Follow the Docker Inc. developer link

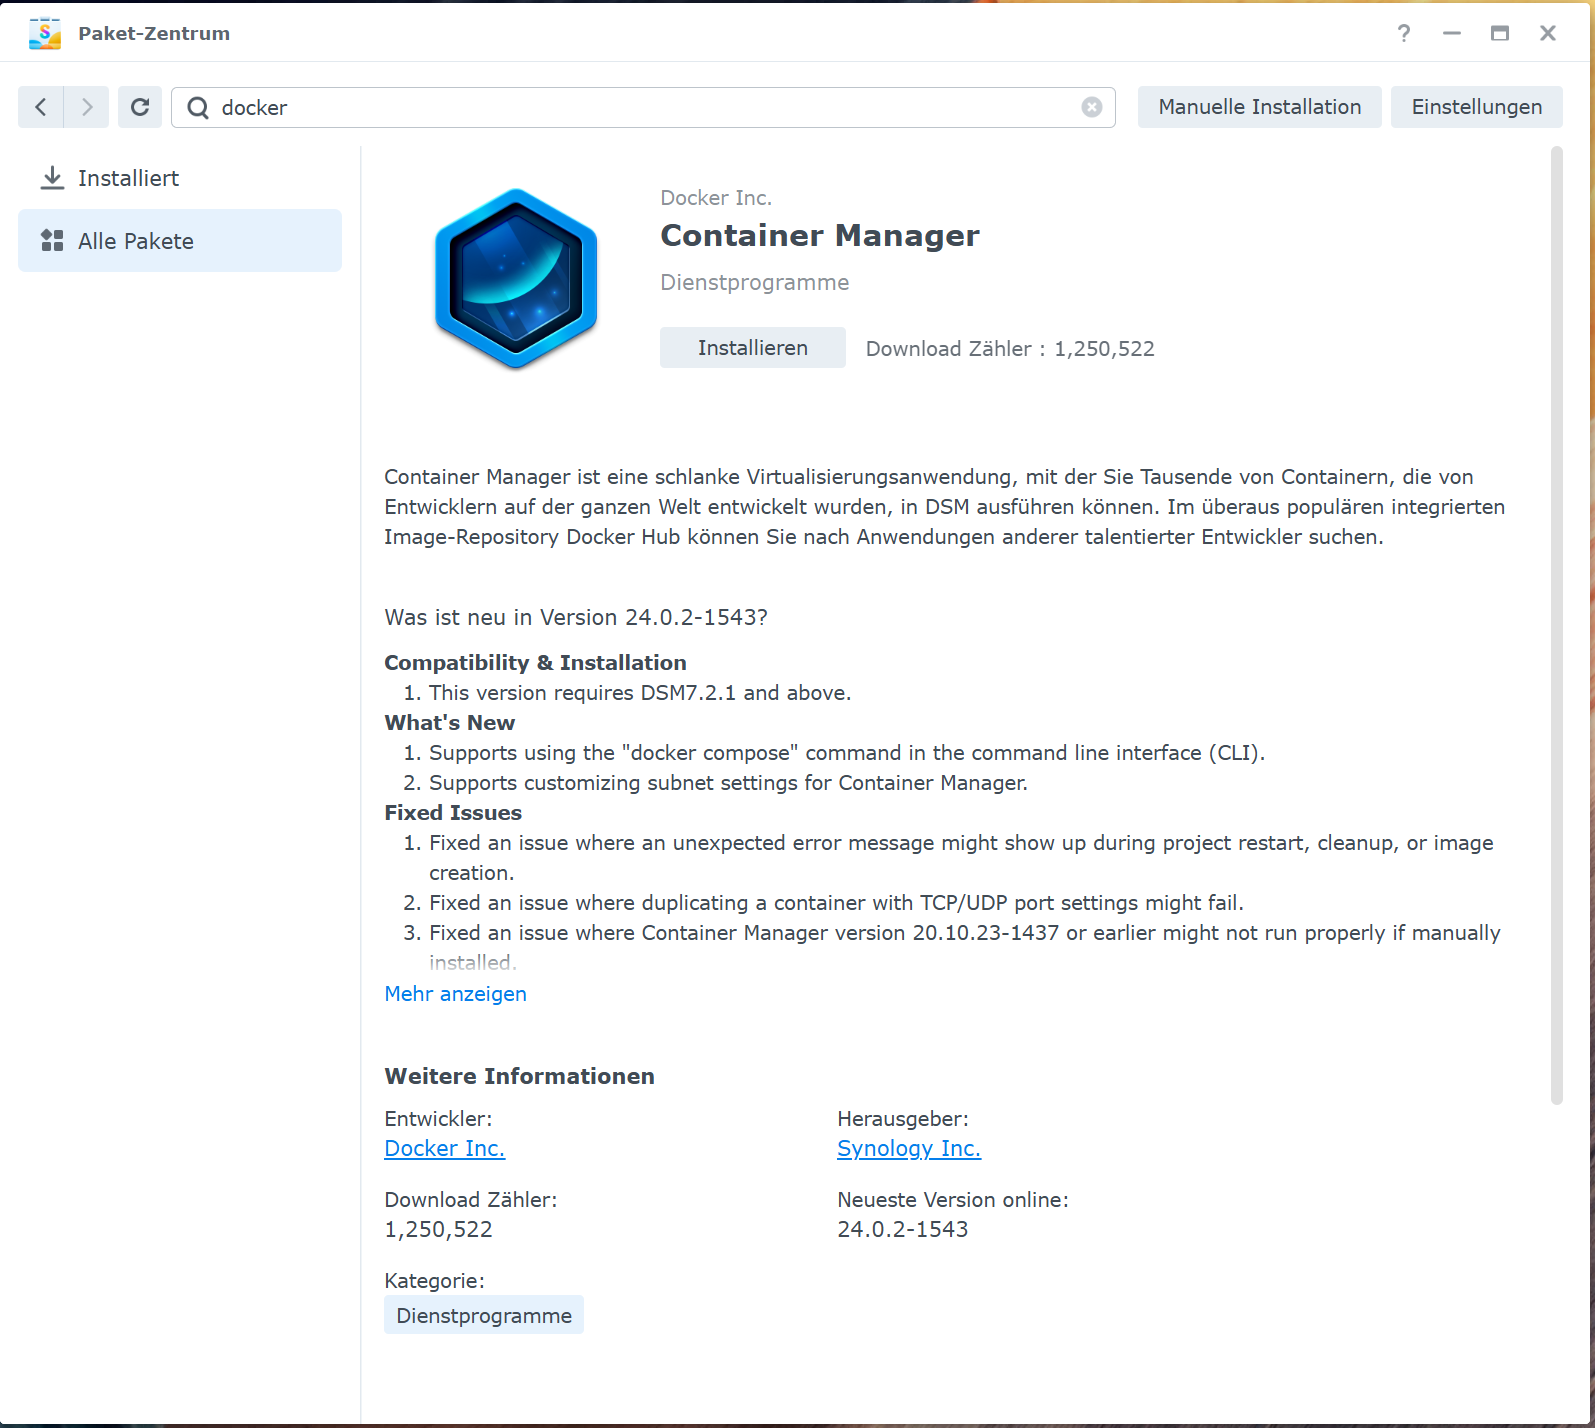click(445, 1149)
